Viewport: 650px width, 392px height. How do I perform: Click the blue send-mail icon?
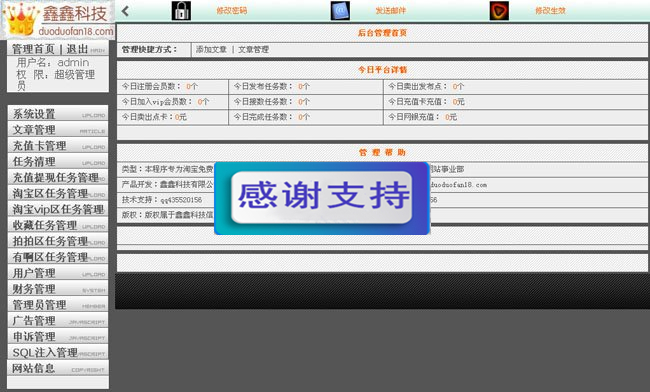[340, 11]
